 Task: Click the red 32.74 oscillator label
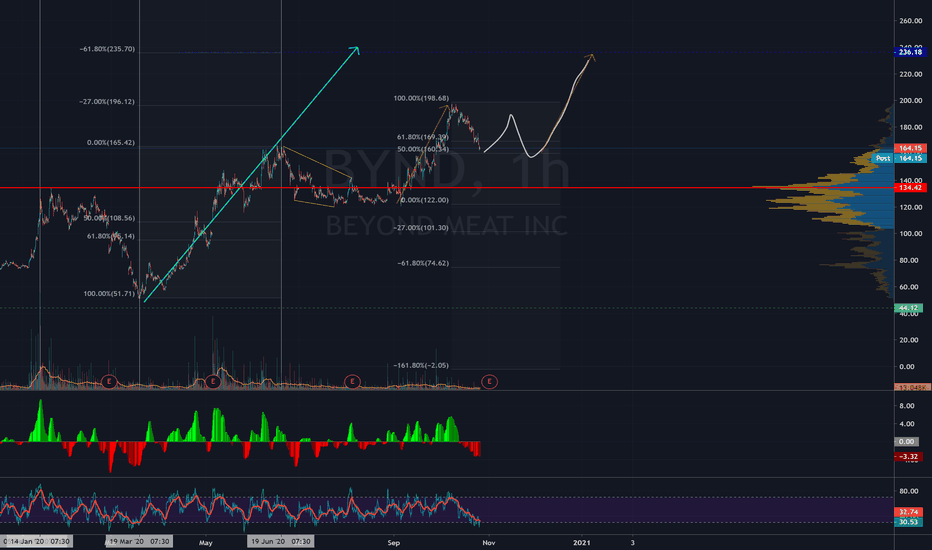909,512
